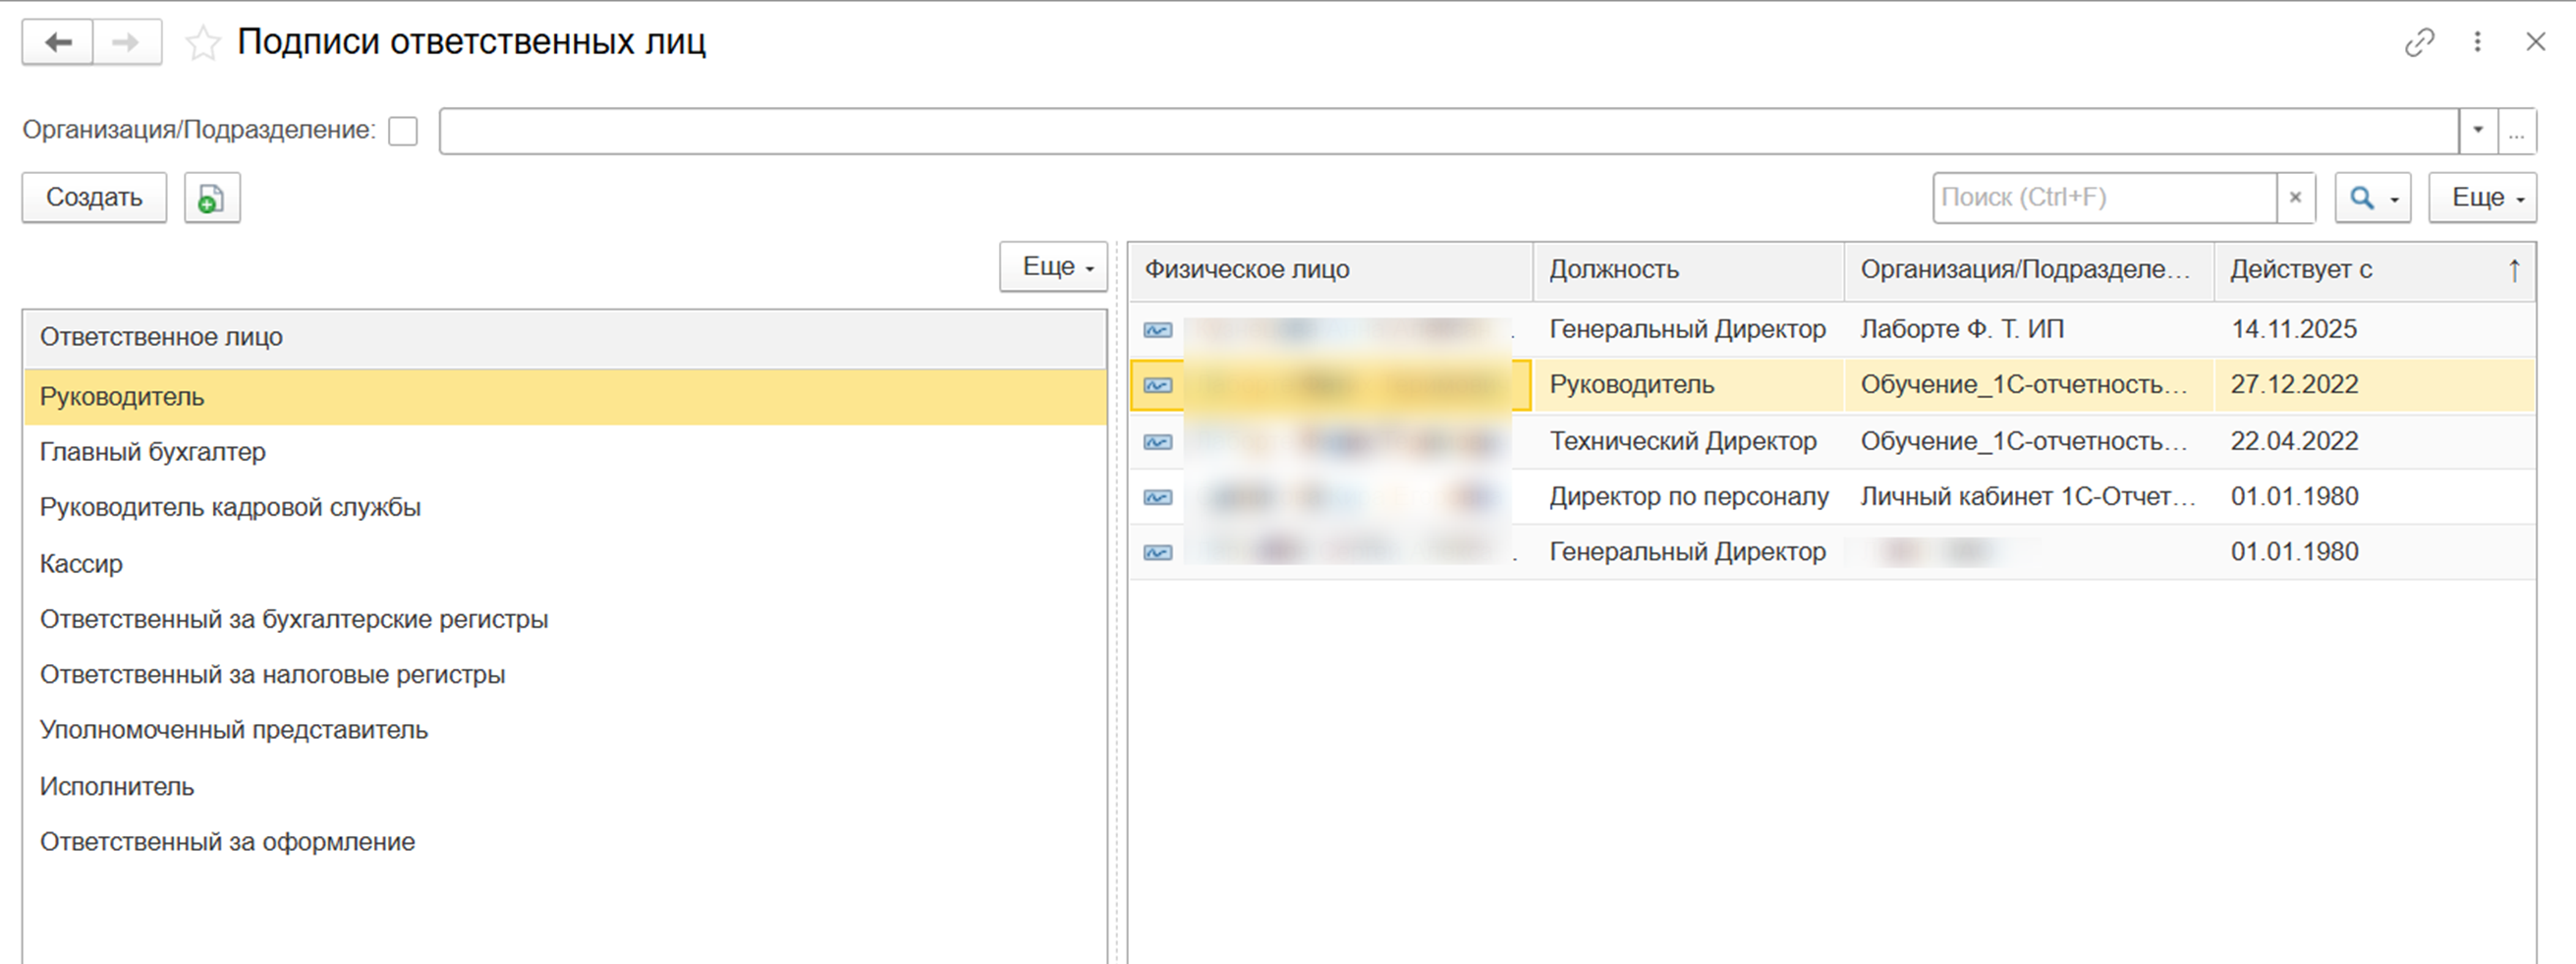The height and width of the screenshot is (964, 2576).
Task: Add page to favorites with star icon
Action: pyautogui.click(x=203, y=44)
